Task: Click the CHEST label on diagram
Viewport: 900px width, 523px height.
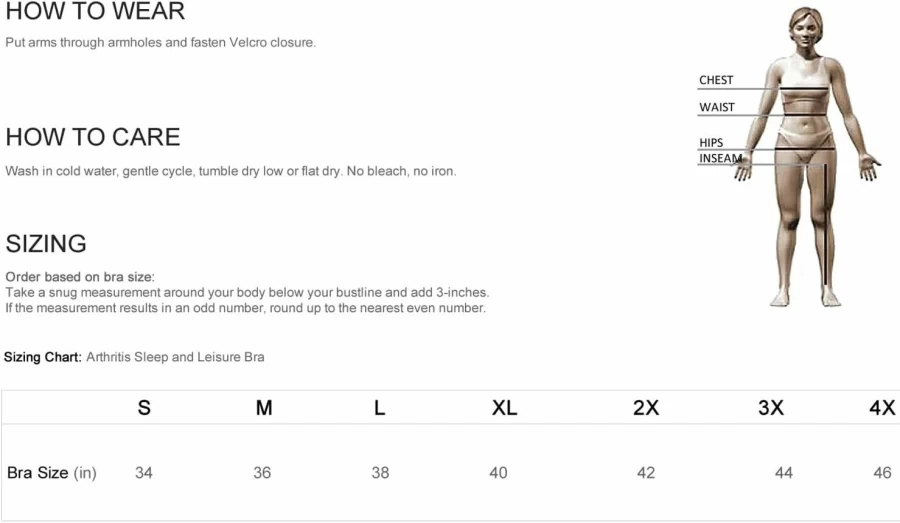Action: pyautogui.click(x=716, y=80)
